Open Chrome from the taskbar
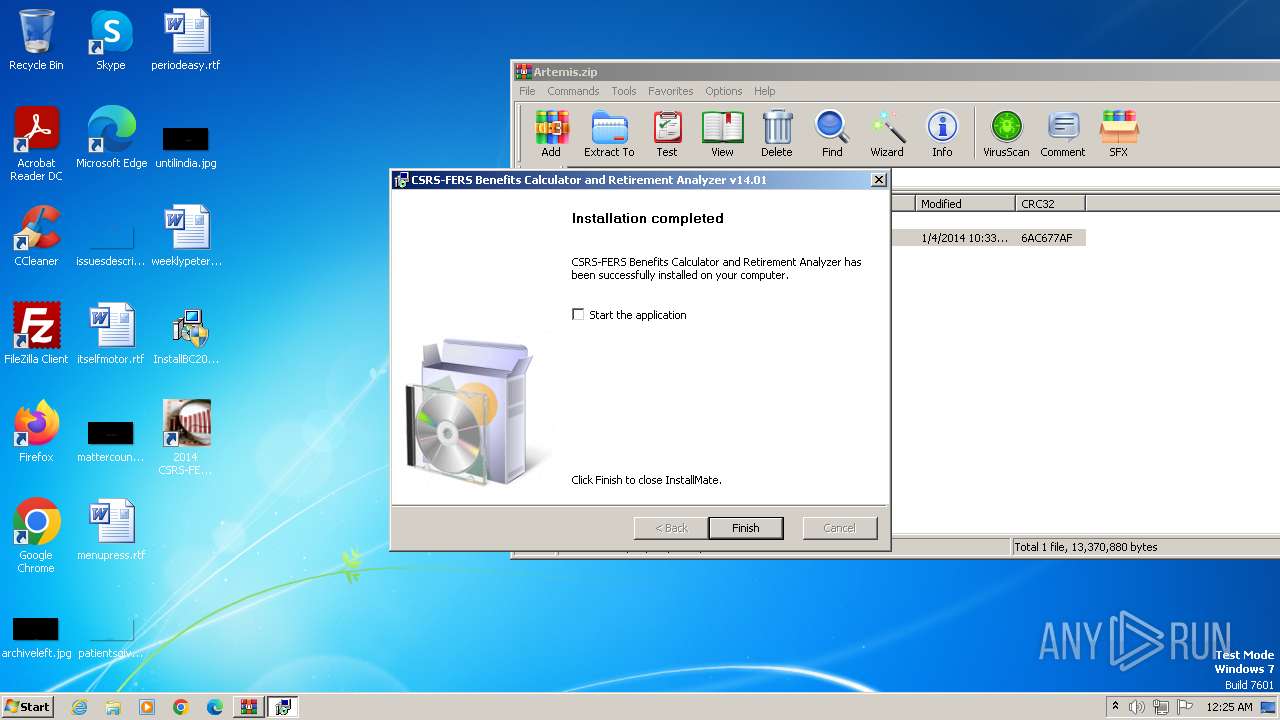 coord(181,707)
